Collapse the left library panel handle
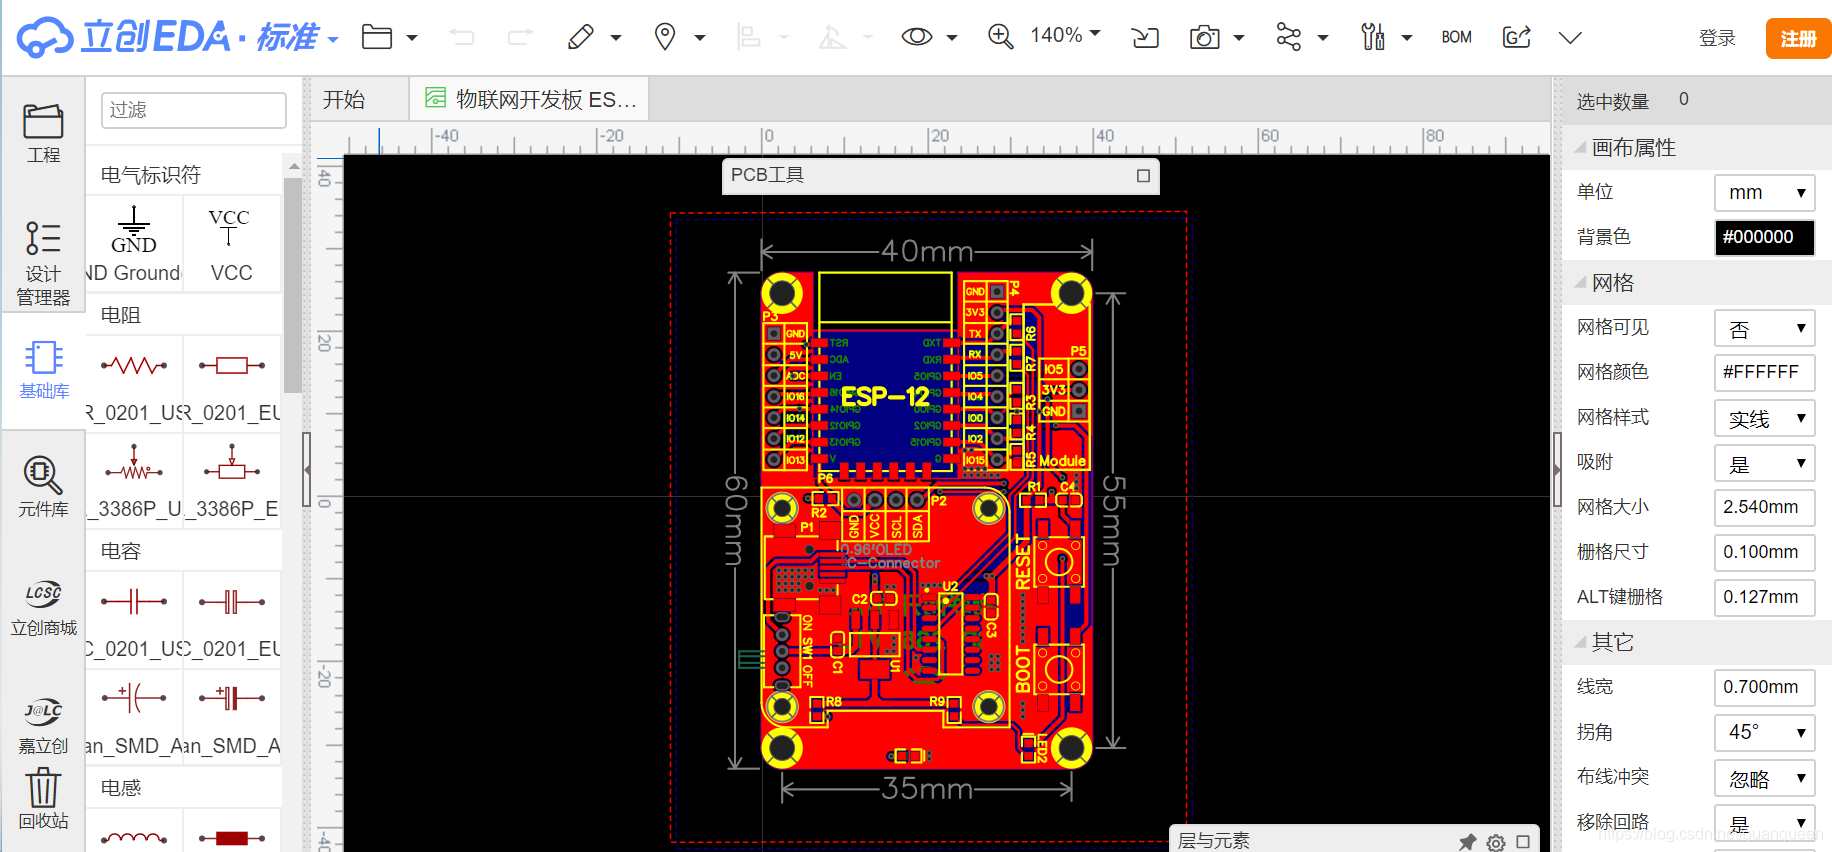 [307, 468]
